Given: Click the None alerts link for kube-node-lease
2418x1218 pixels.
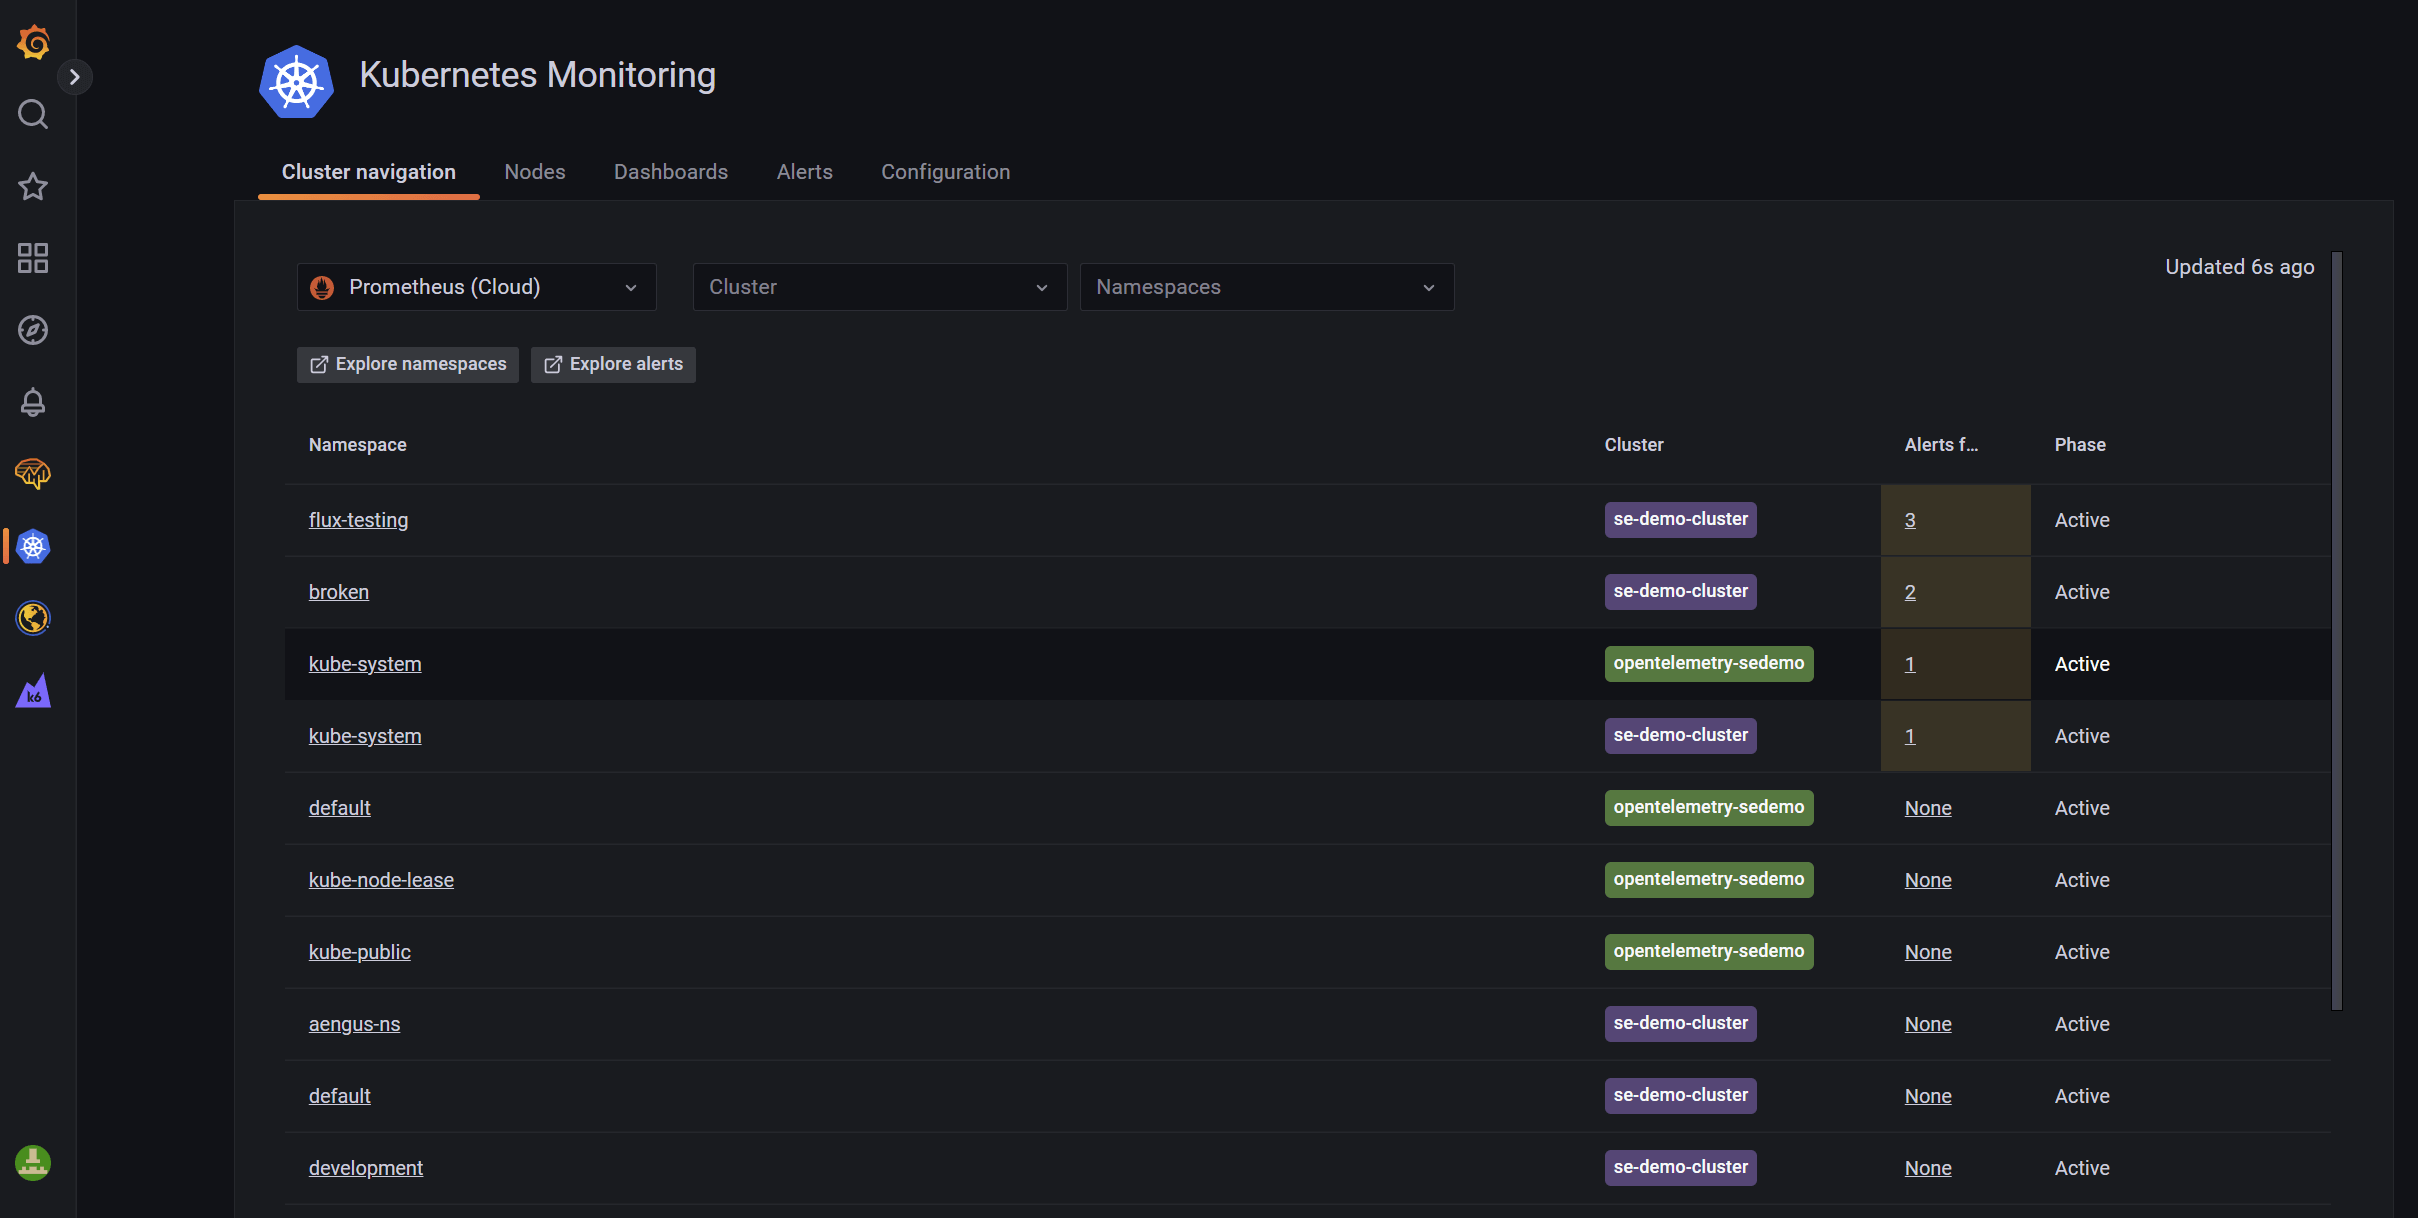Looking at the screenshot, I should 1928,880.
